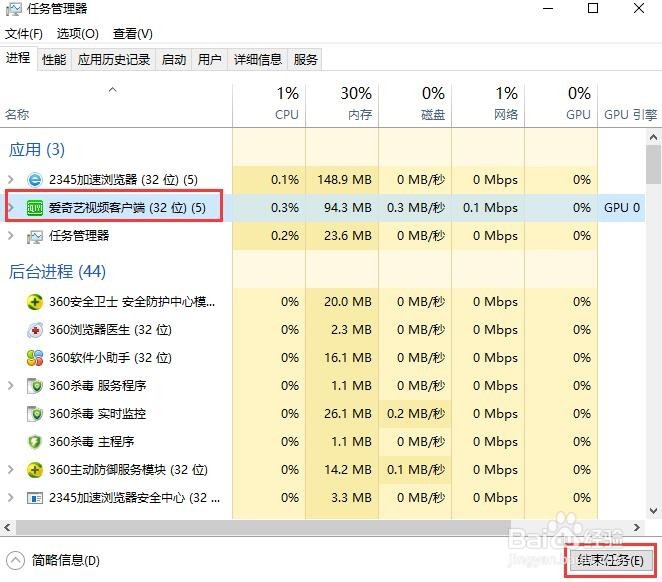Click the 26.1 MB memory cell

tap(342, 414)
